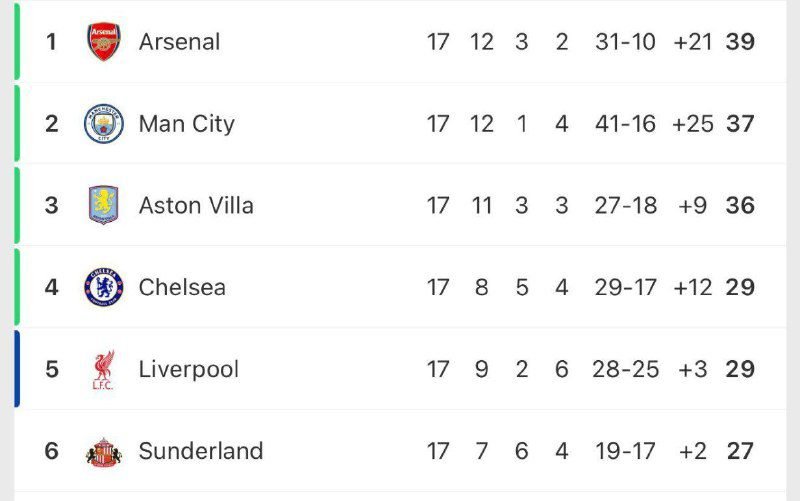Viewport: 800px width, 501px height.
Task: Open the Sunderland team name
Action: point(201,451)
